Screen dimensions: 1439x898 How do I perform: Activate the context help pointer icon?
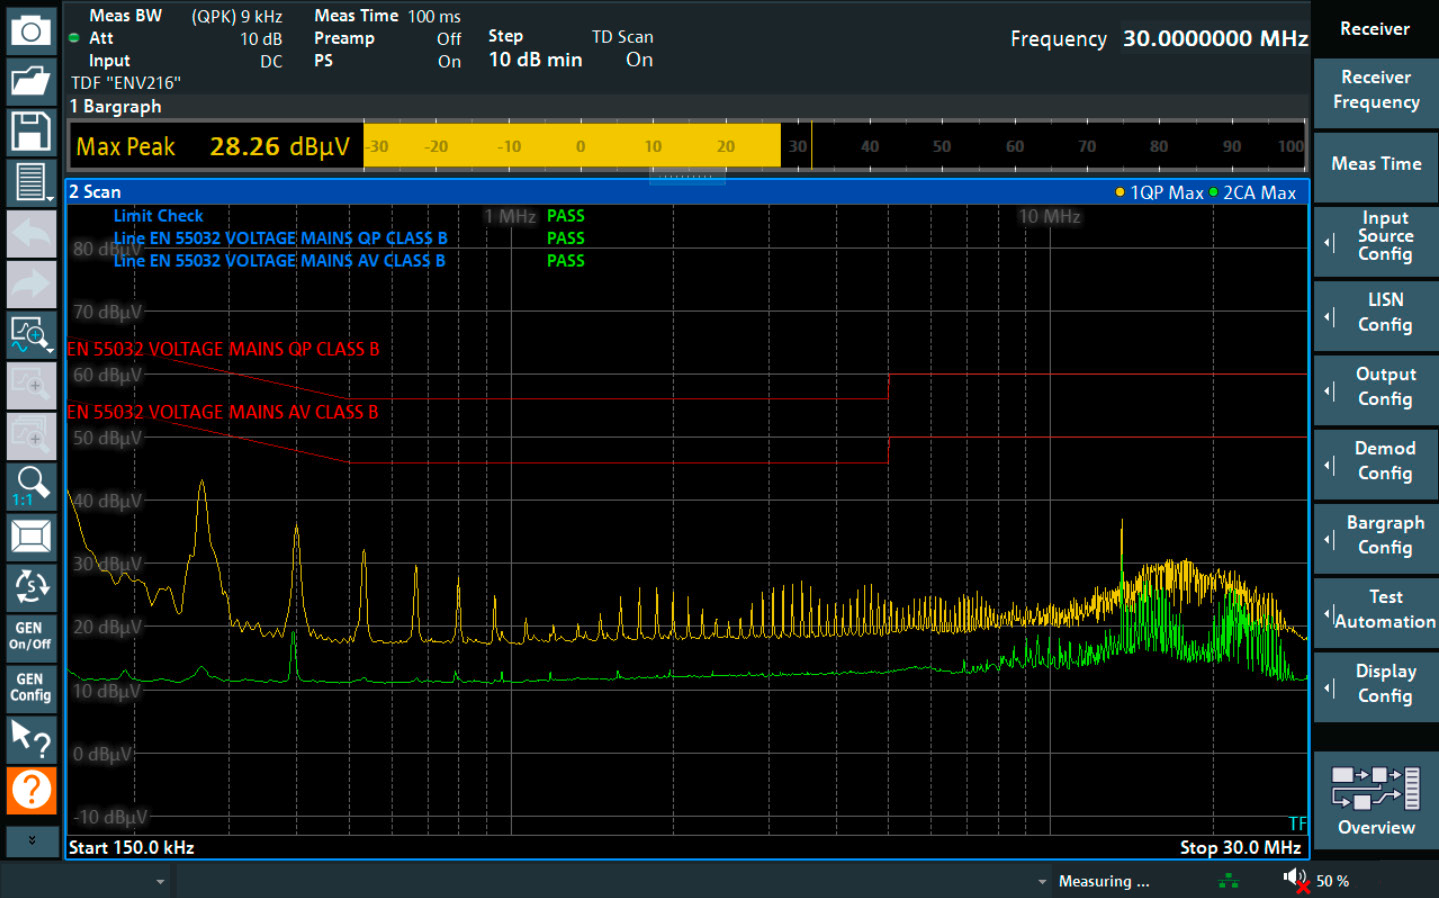pos(31,740)
